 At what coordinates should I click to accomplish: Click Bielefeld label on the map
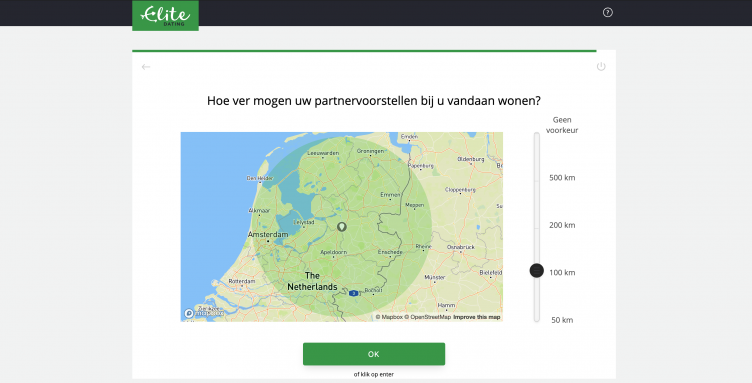[491, 273]
